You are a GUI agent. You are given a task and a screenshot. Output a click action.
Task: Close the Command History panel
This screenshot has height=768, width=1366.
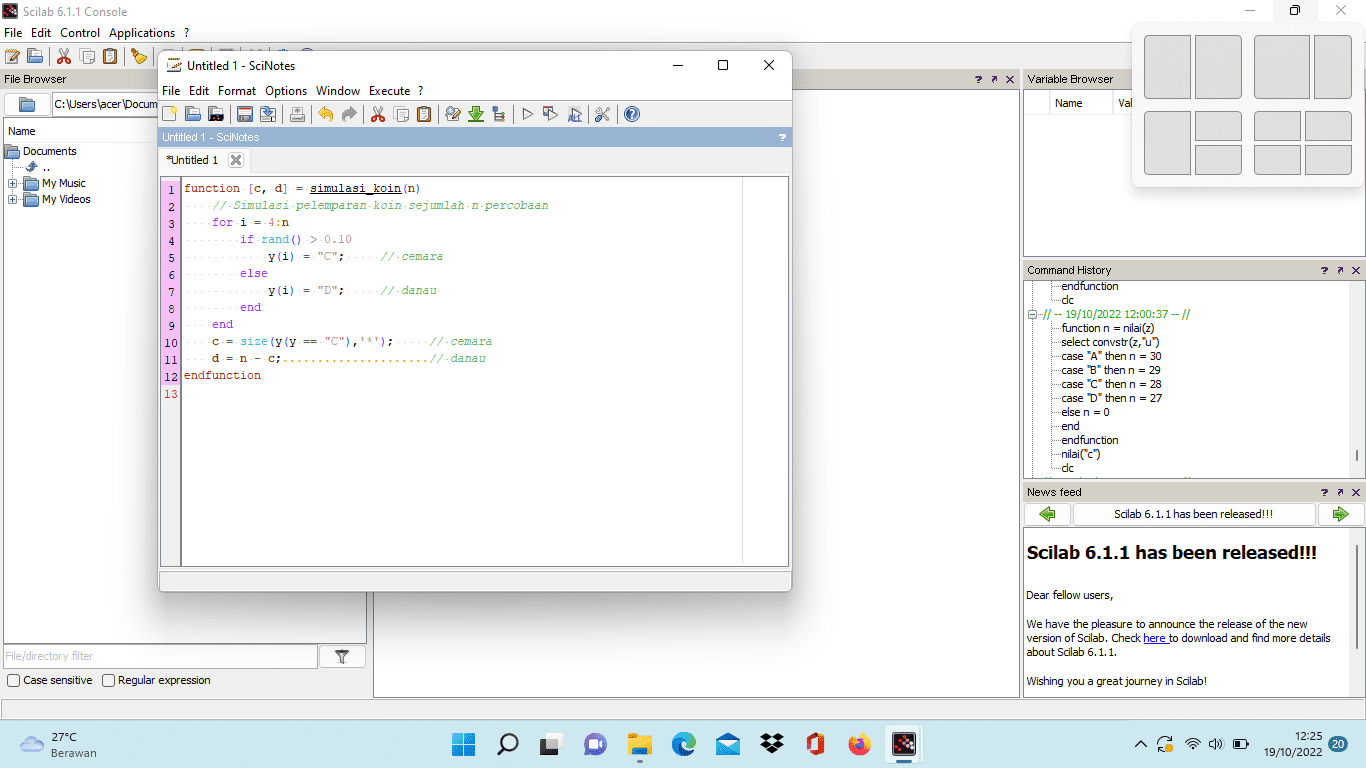[x=1356, y=270]
